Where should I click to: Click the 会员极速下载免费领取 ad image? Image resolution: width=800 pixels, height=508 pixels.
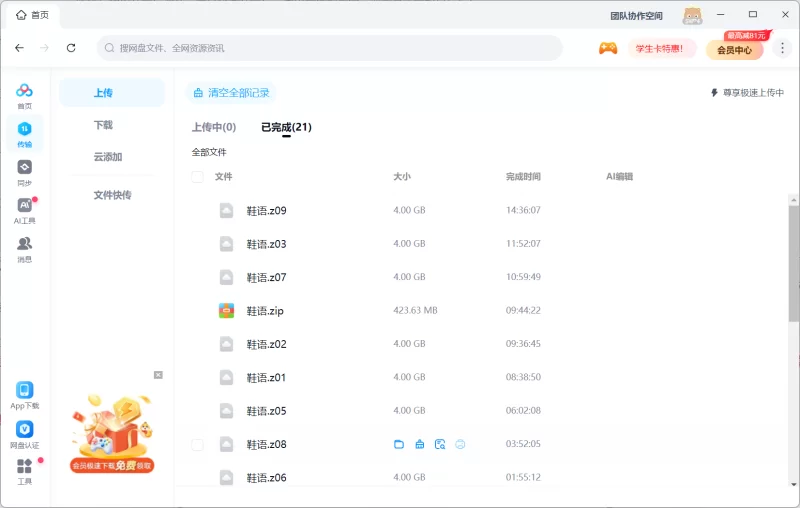pyautogui.click(x=112, y=433)
